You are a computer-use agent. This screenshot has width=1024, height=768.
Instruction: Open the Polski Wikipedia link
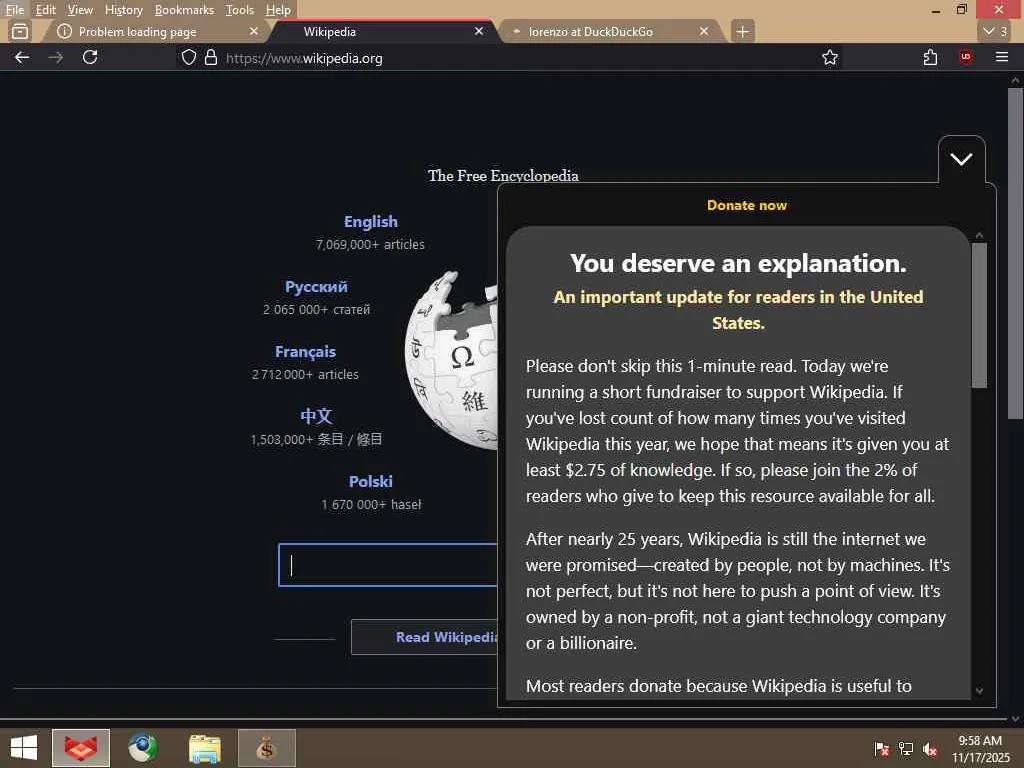click(370, 481)
